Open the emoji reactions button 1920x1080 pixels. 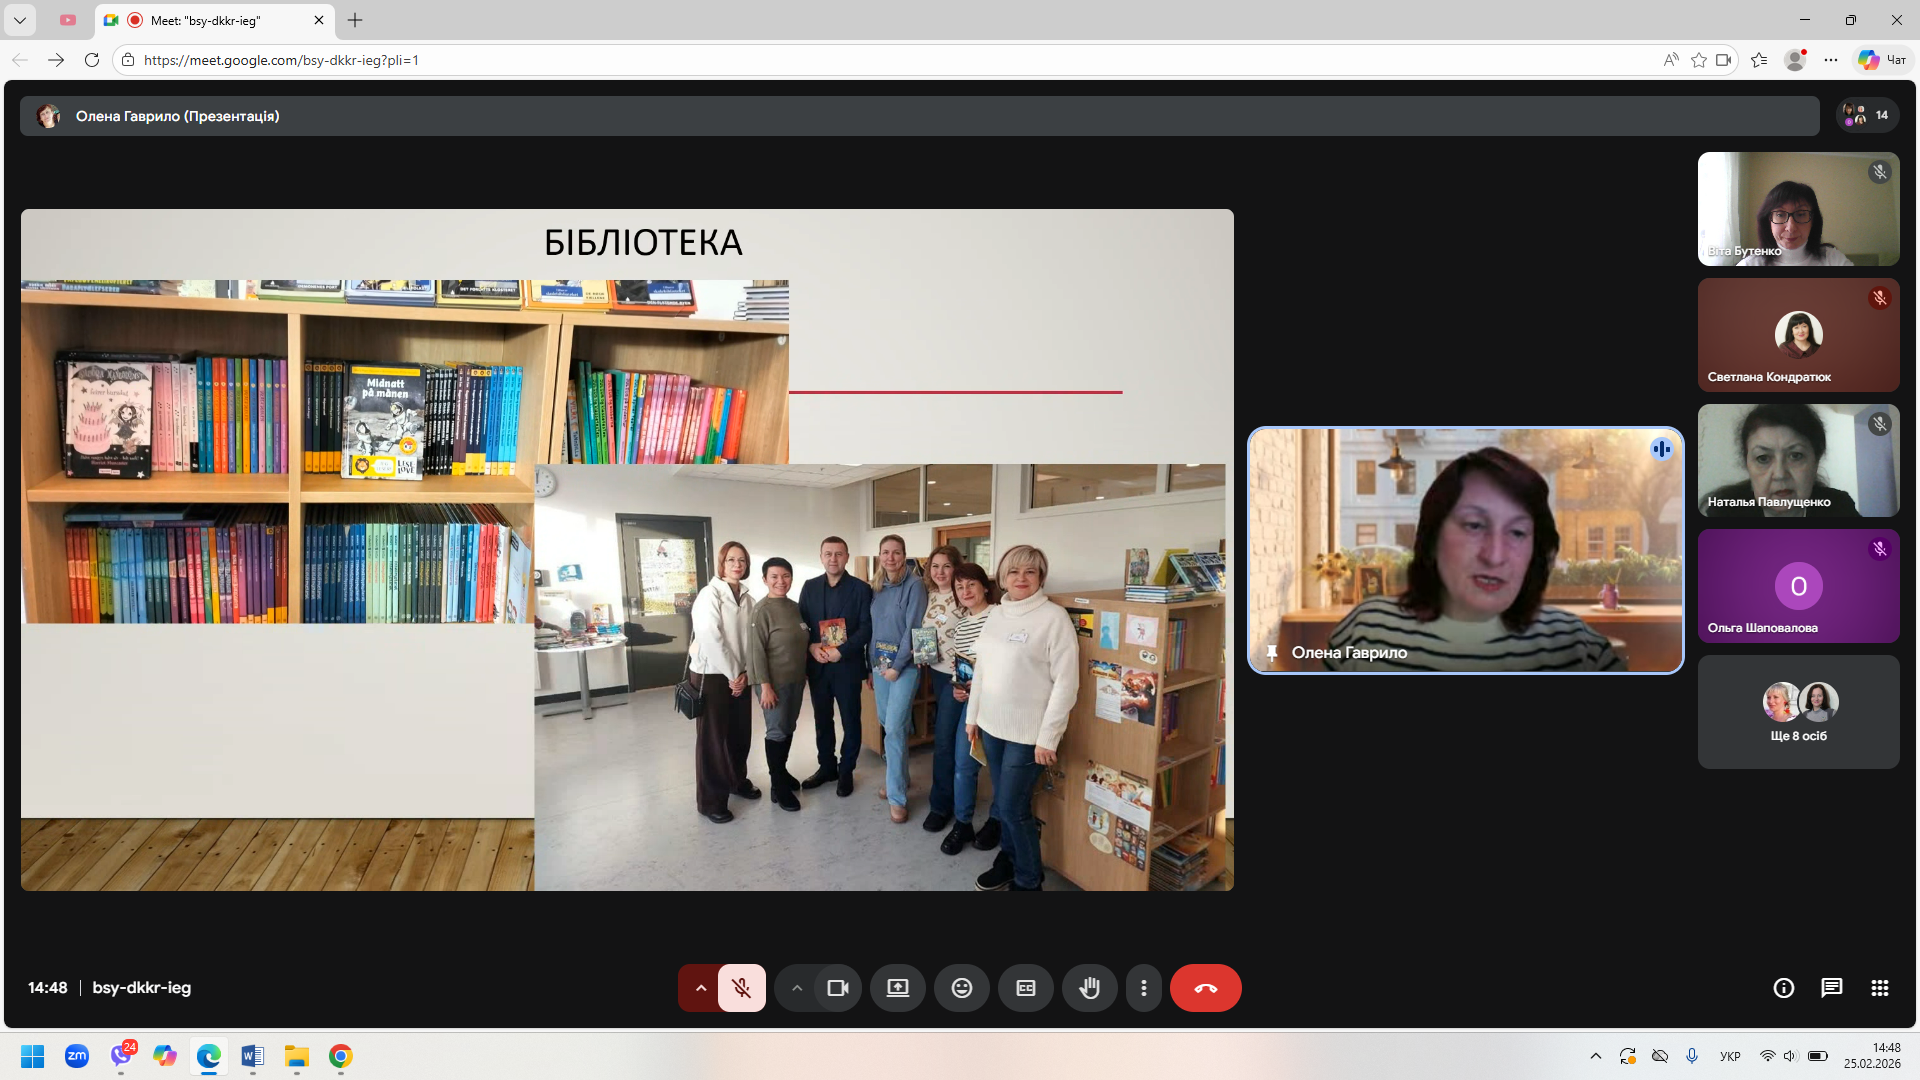point(961,988)
